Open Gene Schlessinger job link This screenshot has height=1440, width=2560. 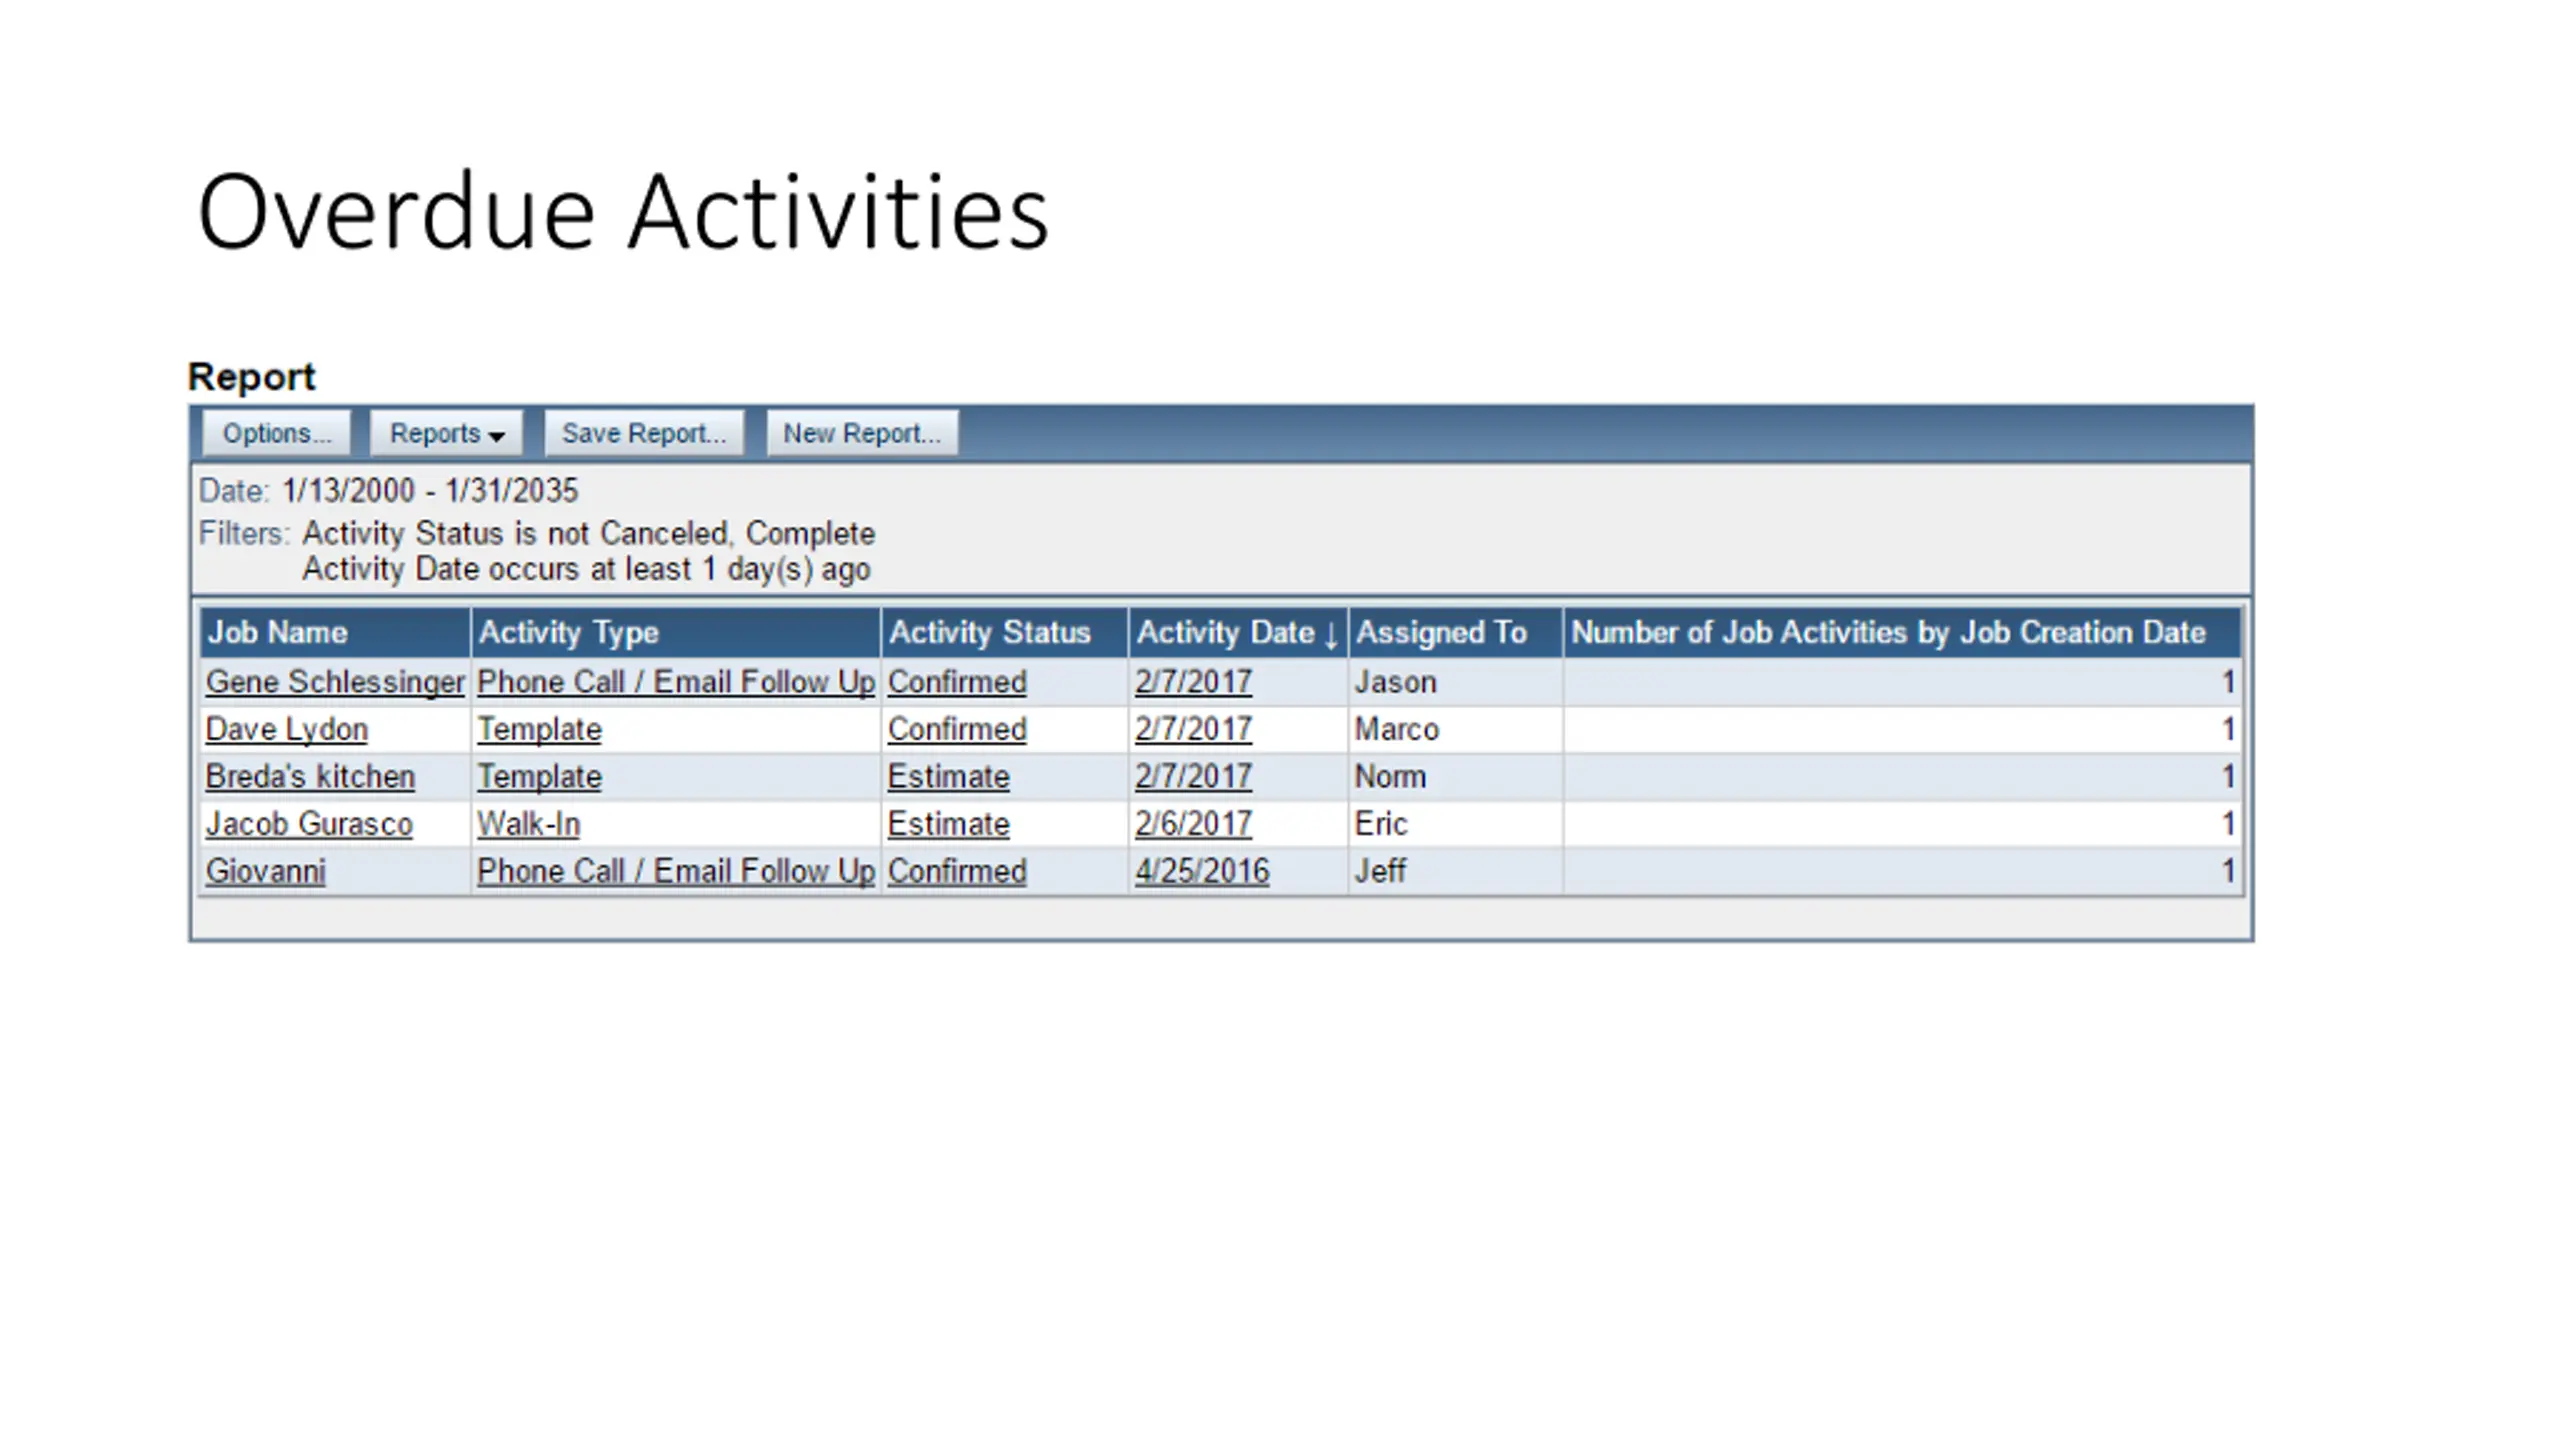coord(335,682)
